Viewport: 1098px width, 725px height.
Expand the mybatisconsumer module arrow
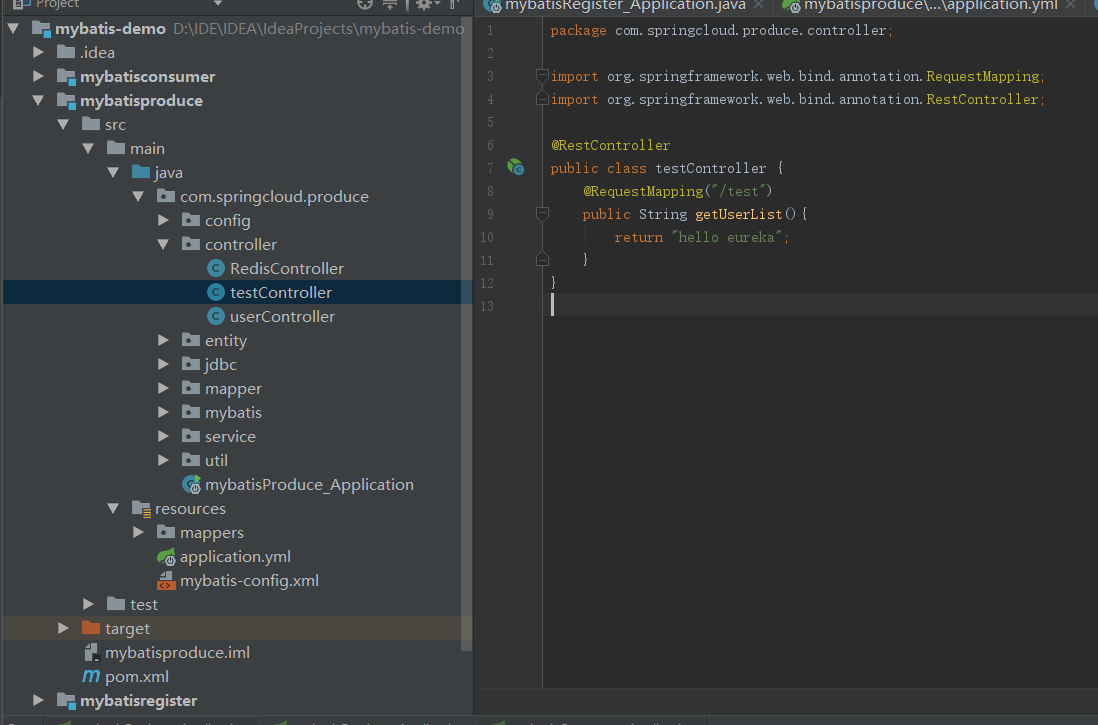click(x=39, y=76)
